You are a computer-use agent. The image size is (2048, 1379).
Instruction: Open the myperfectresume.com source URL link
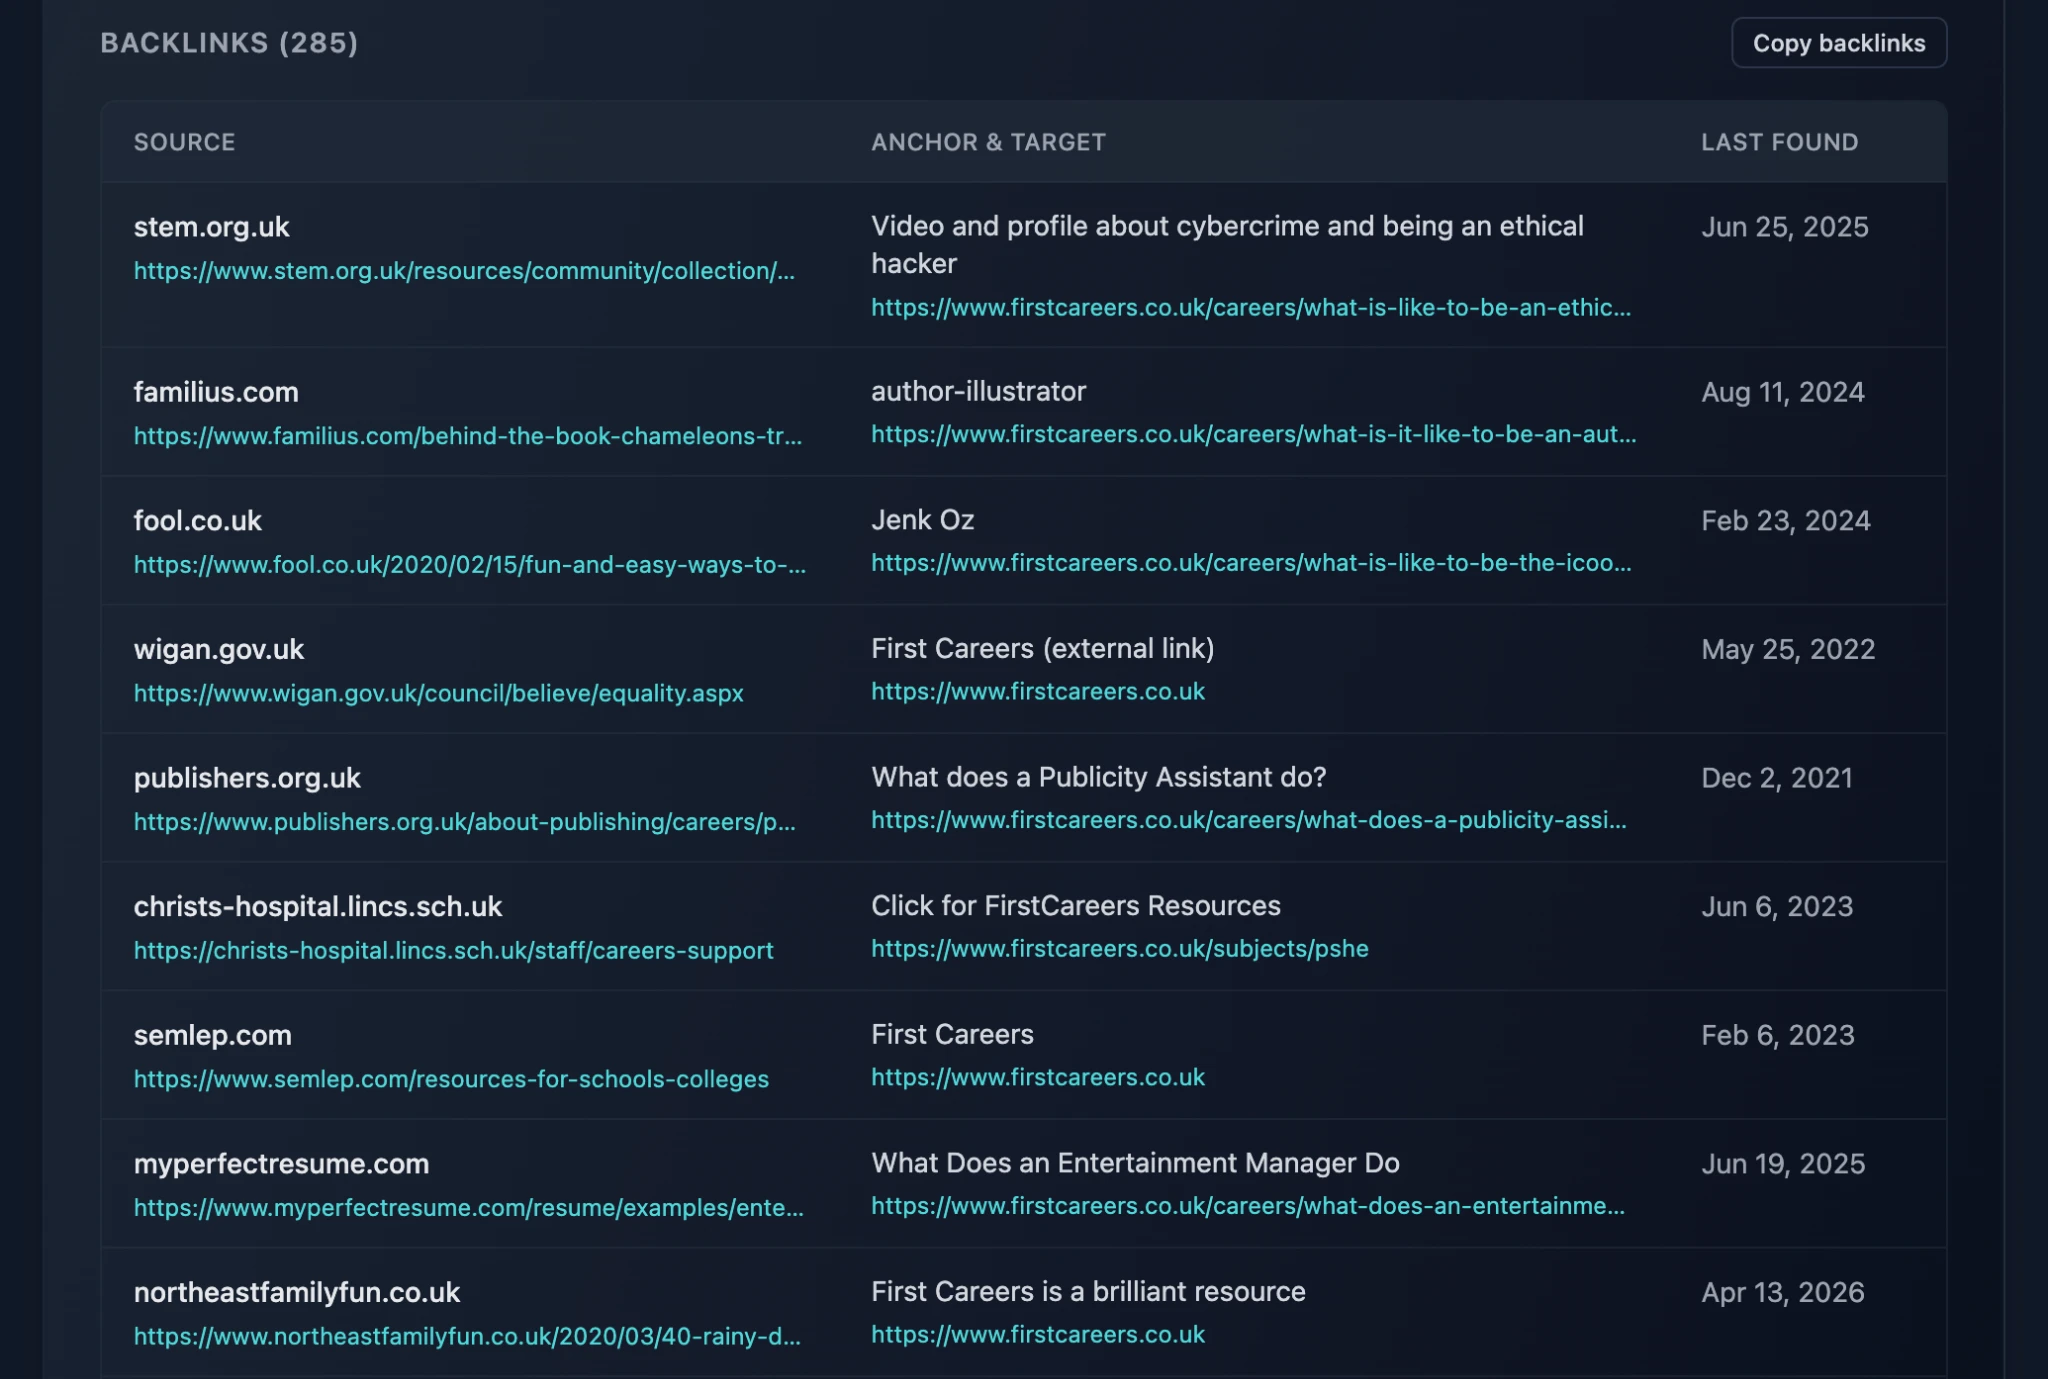click(x=468, y=1208)
